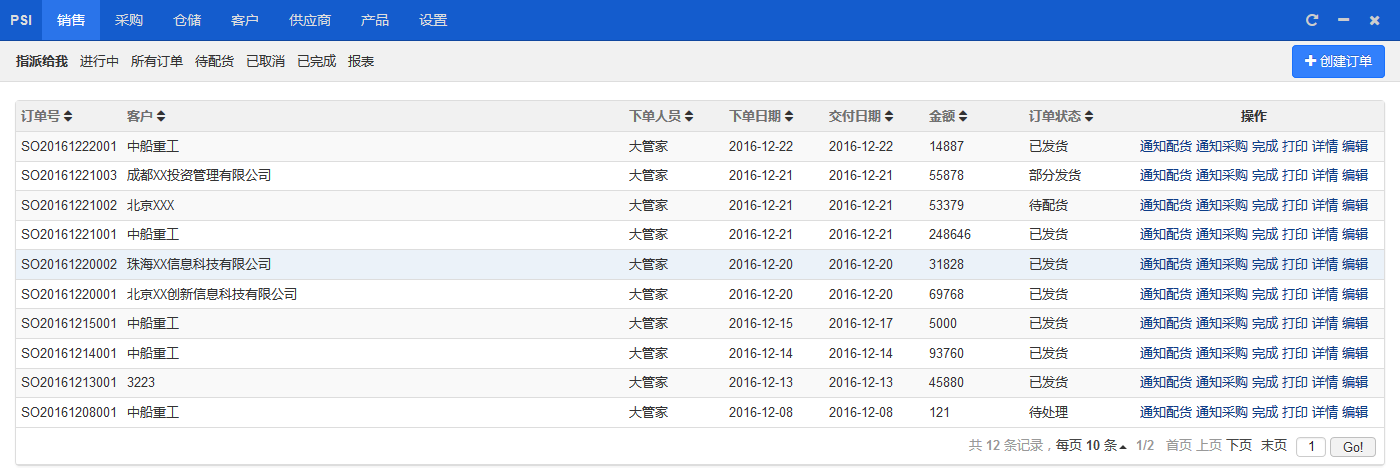Sort by 订单状态 column sort icon
Viewport: 1400px width, 474px height.
point(1089,117)
